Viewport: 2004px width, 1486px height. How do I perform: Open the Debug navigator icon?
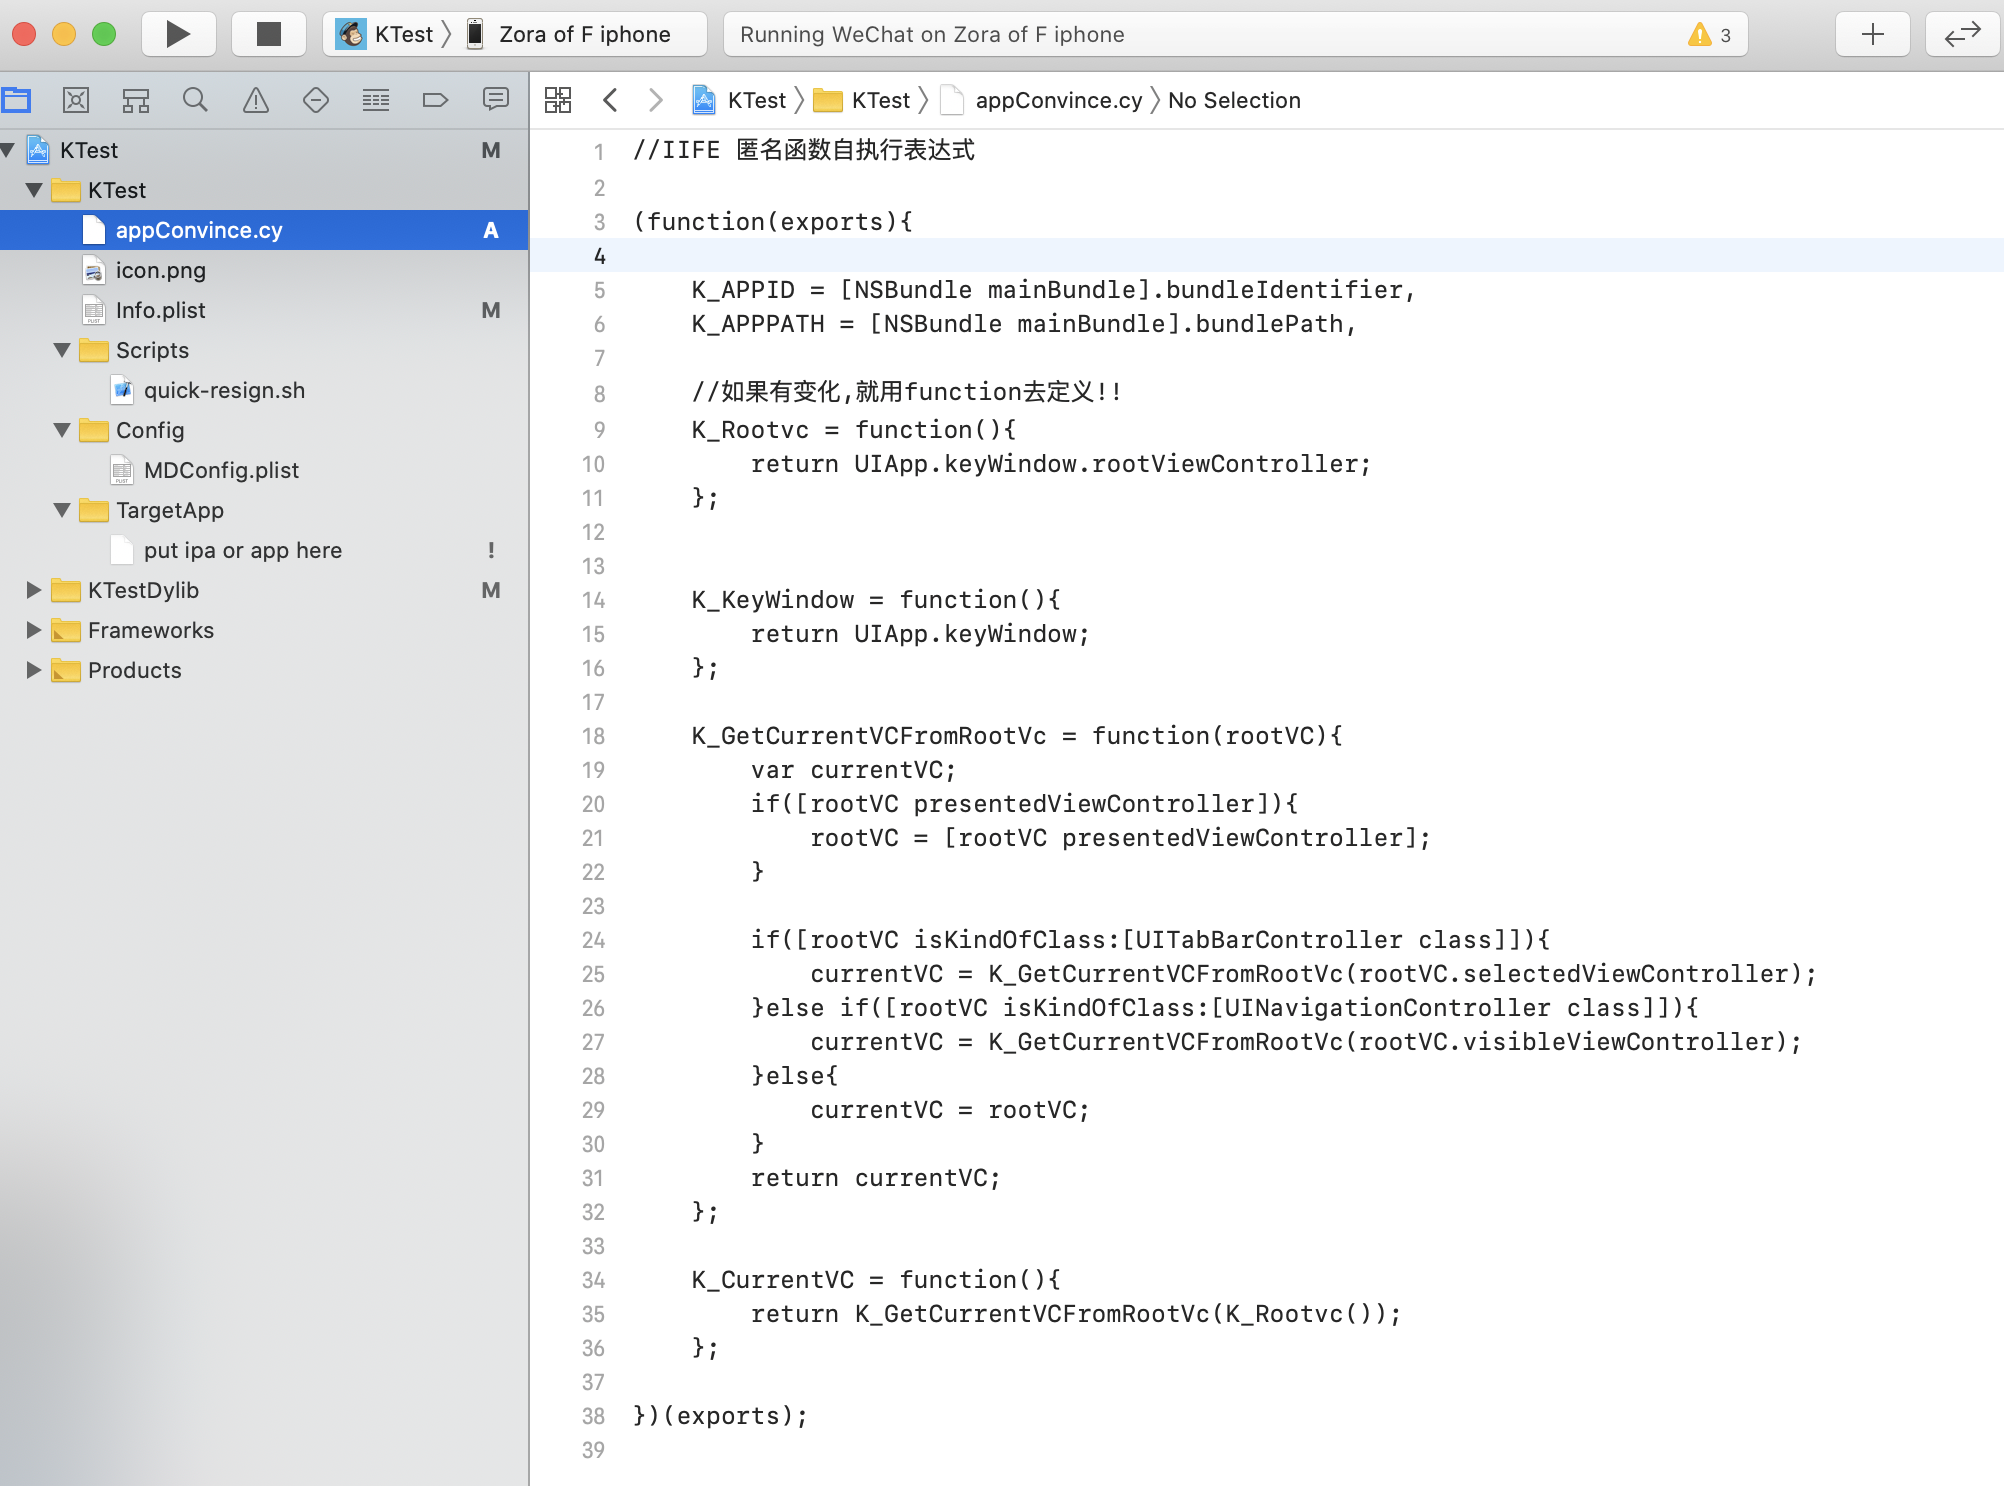376,100
